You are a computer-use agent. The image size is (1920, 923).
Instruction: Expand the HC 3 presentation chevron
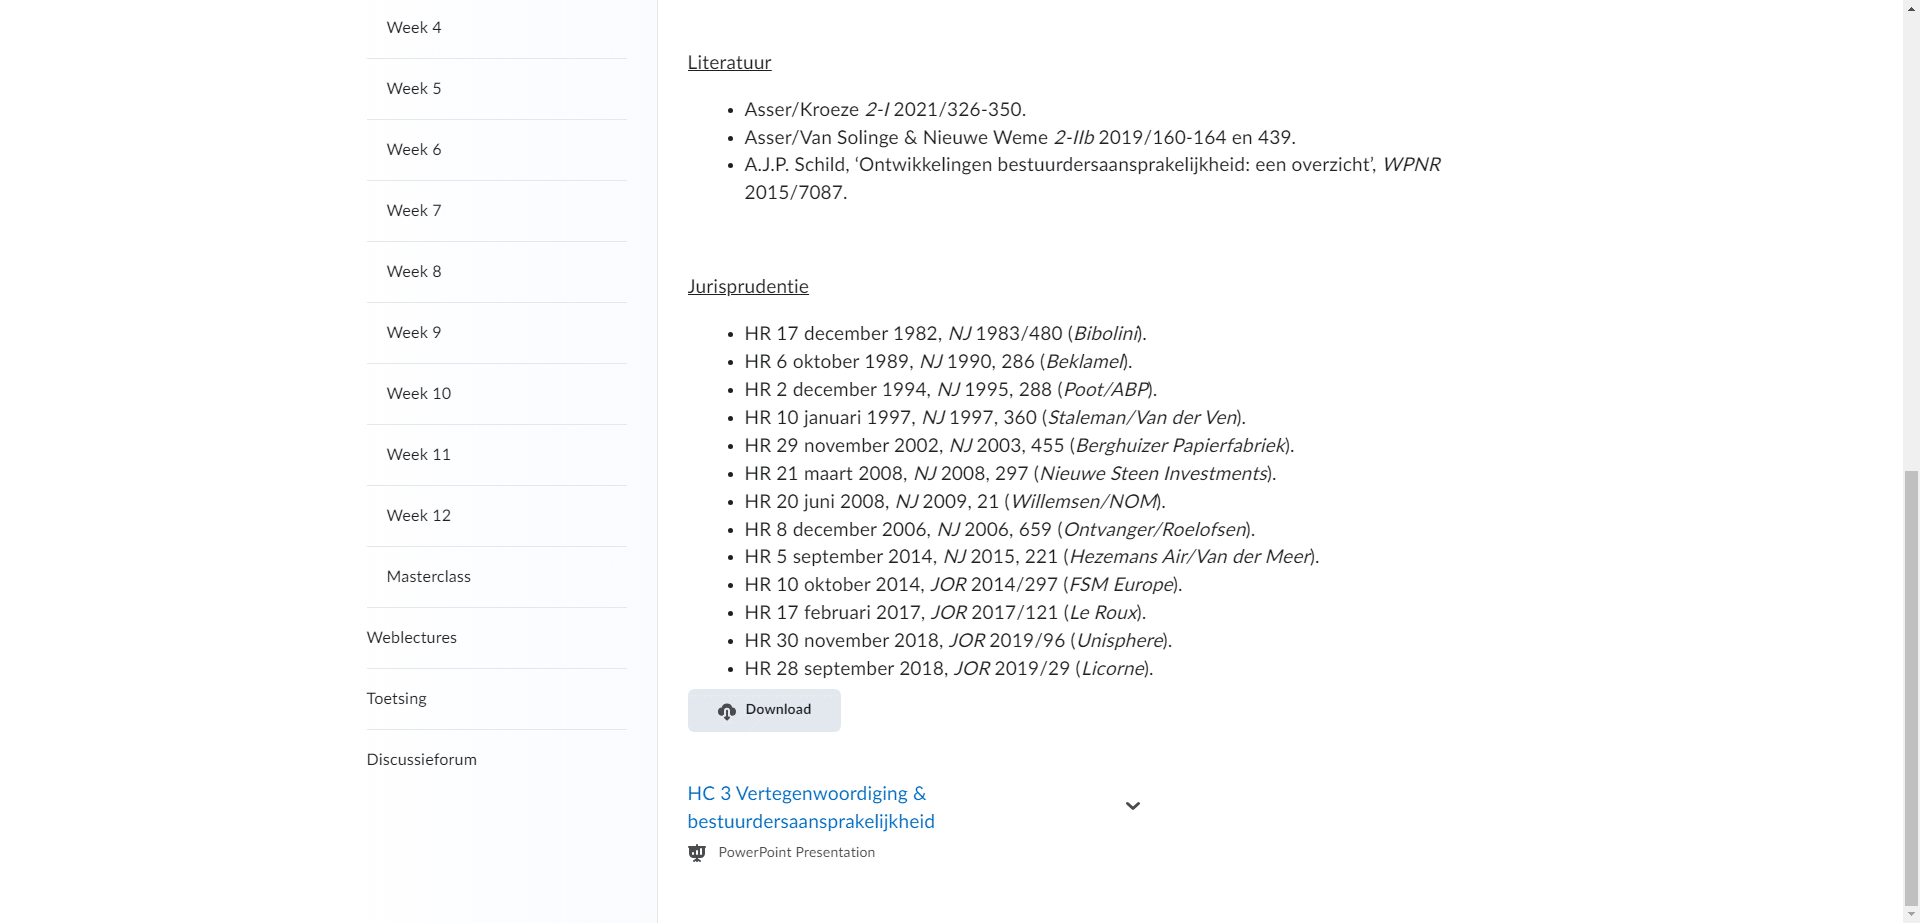[1132, 806]
